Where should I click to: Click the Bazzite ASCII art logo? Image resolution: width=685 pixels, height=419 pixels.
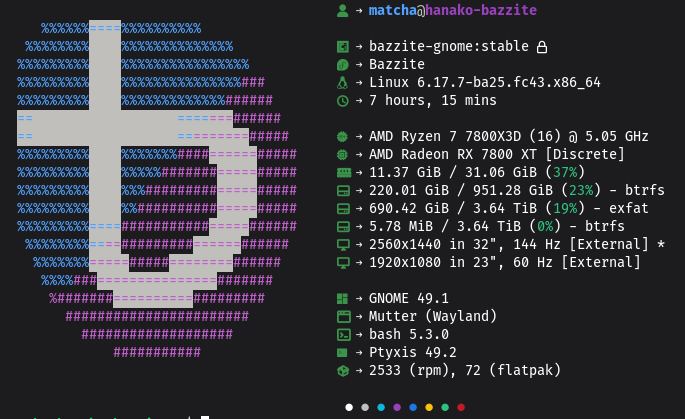[x=157, y=190]
